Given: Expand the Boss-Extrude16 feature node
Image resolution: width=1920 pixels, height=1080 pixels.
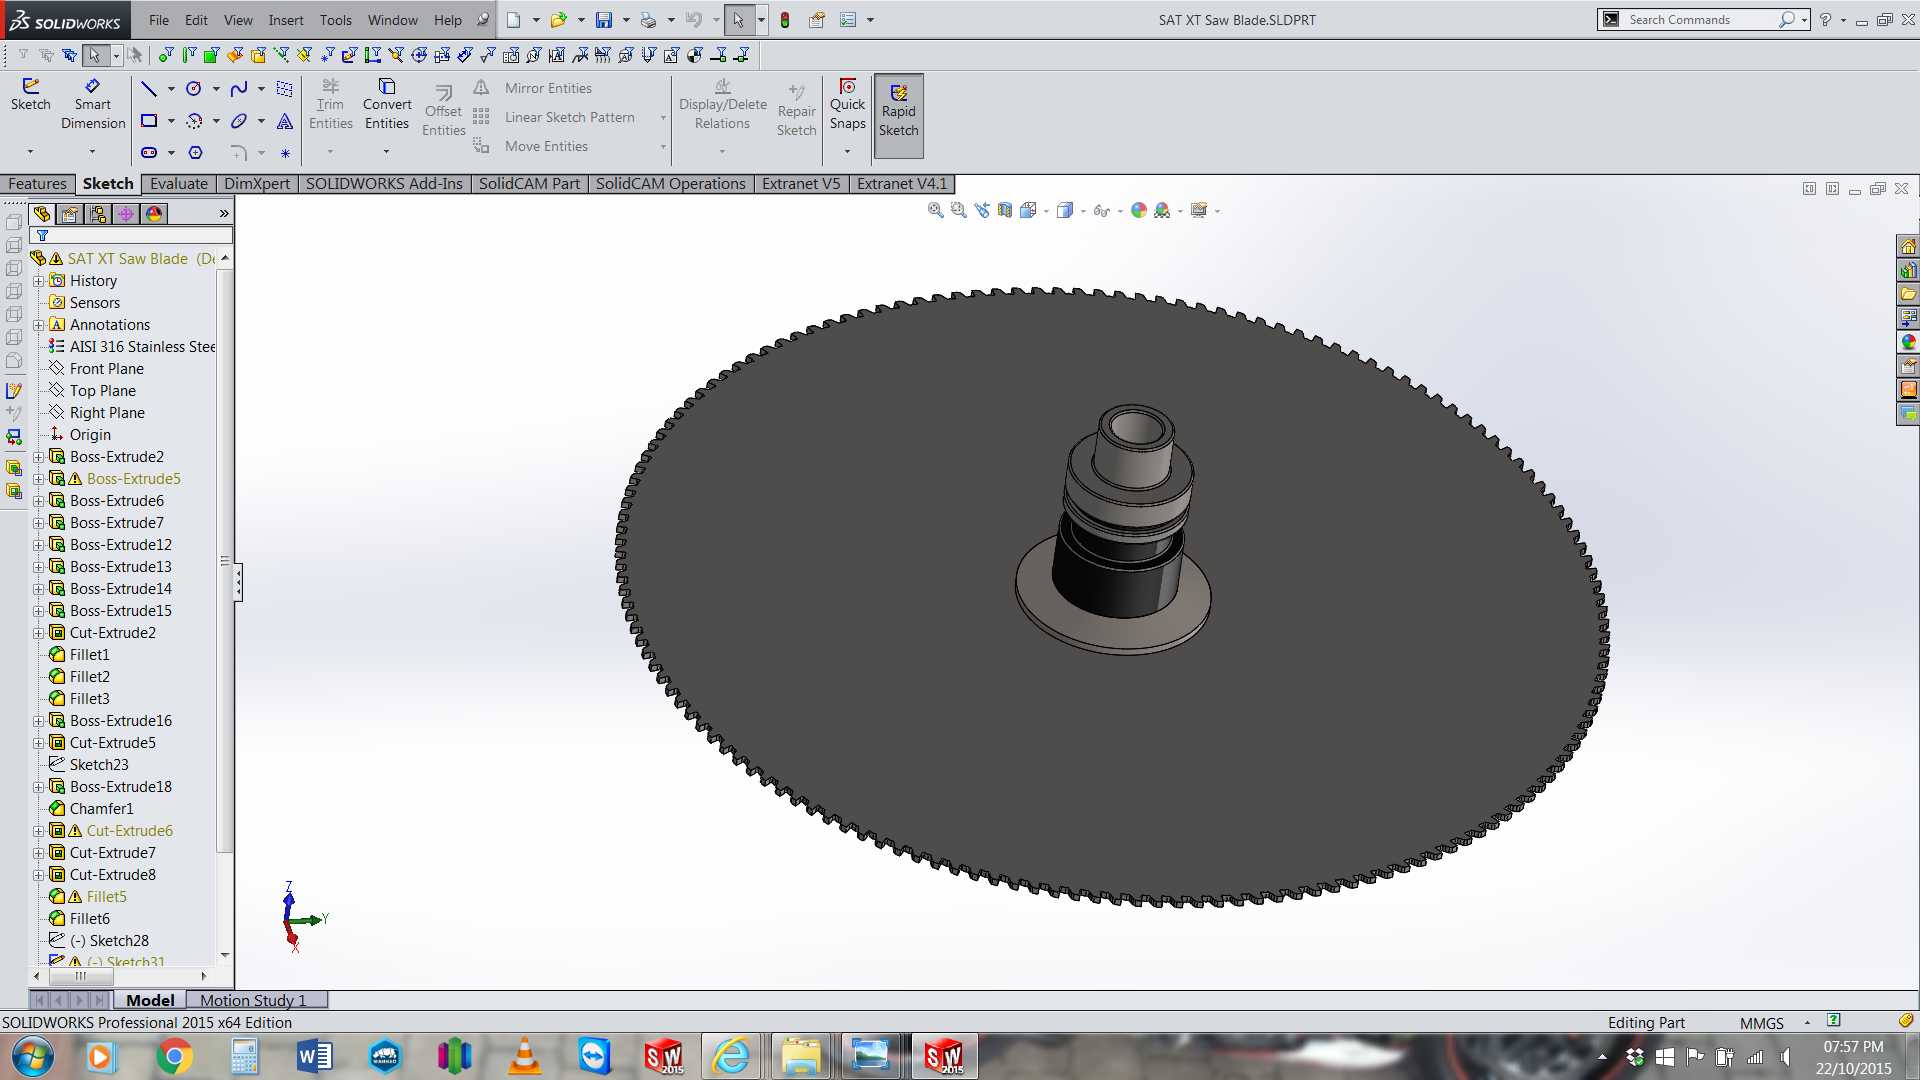Looking at the screenshot, I should point(39,721).
